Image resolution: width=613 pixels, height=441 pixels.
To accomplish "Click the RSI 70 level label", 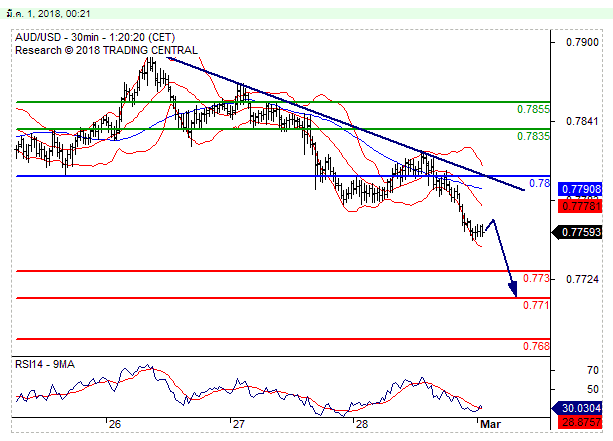I will [x=593, y=370].
